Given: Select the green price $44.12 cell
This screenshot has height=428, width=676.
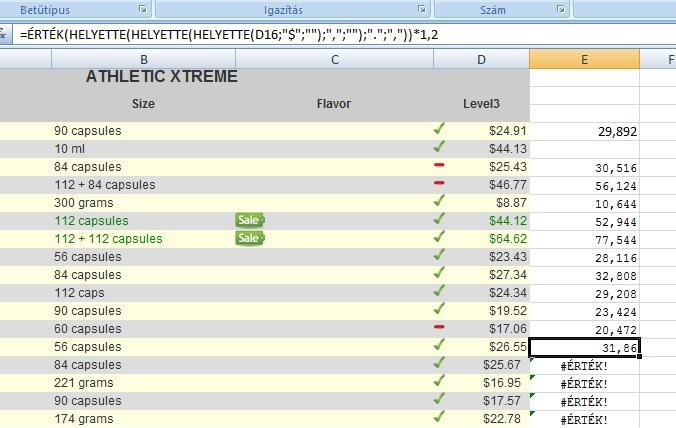Looking at the screenshot, I should click(x=482, y=221).
